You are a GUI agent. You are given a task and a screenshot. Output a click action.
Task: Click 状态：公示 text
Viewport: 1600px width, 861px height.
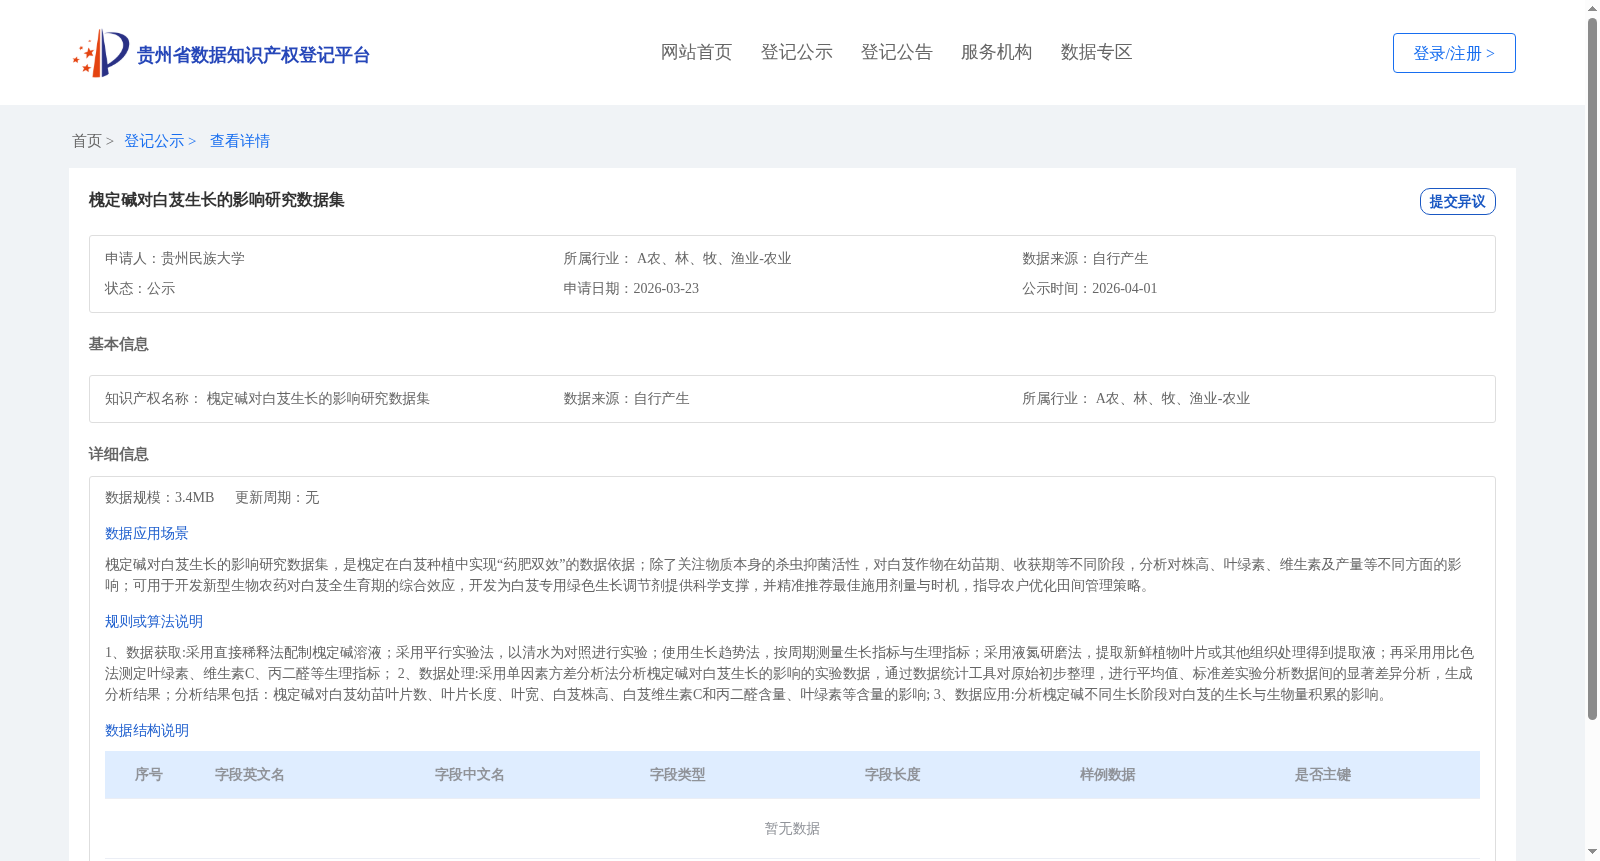pos(140,288)
